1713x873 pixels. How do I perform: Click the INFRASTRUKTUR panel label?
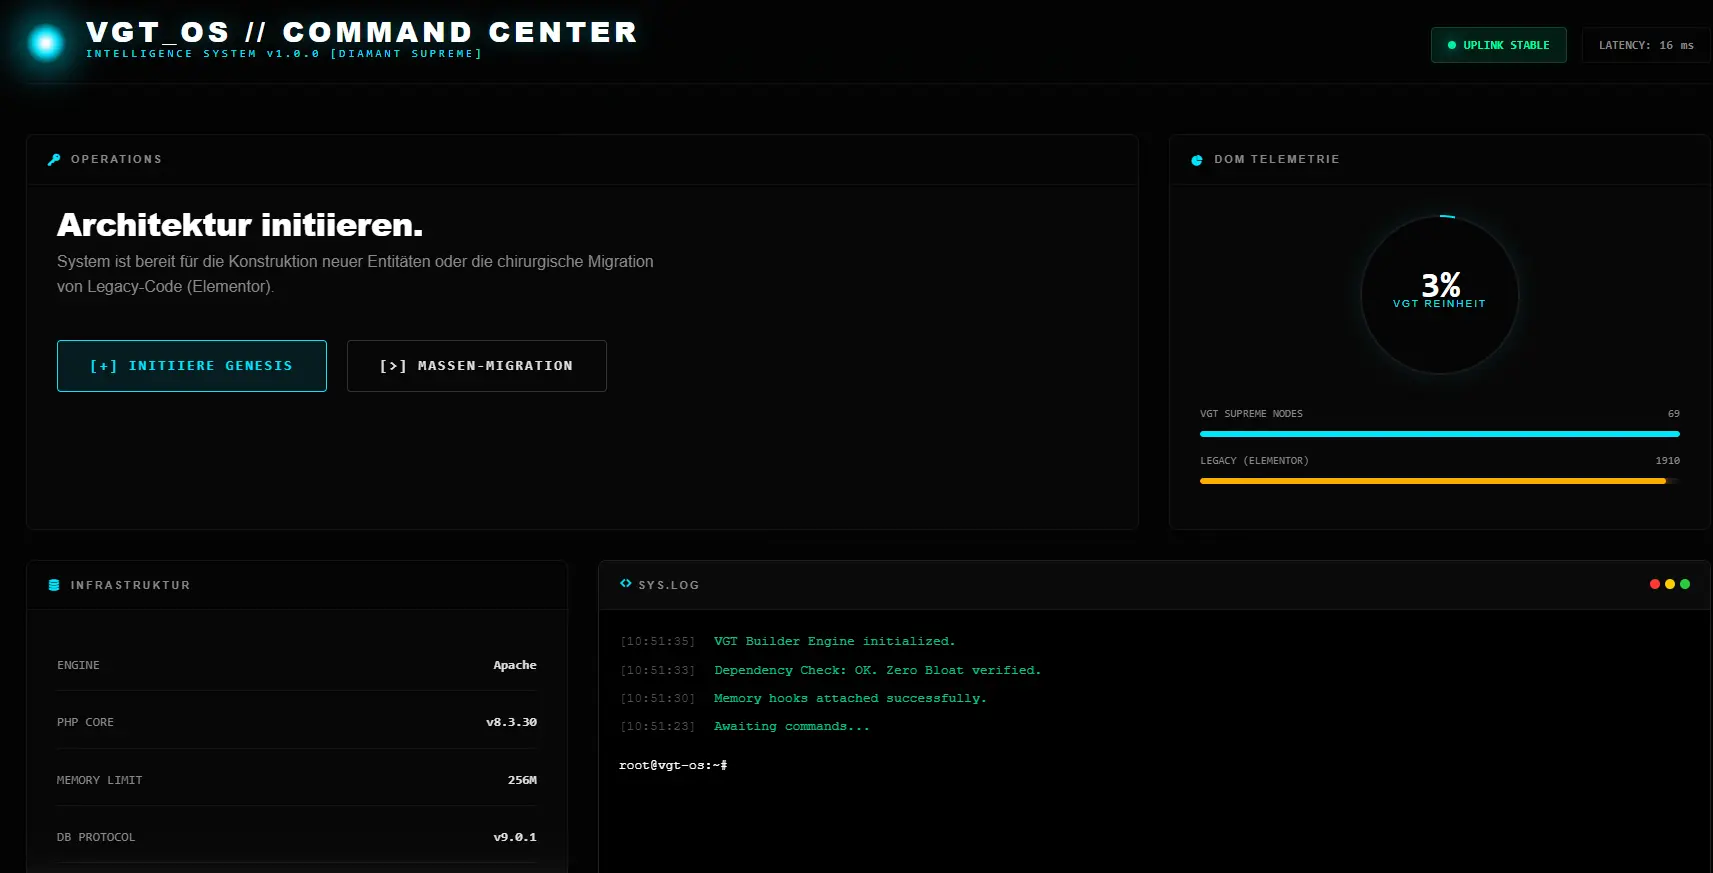130,585
